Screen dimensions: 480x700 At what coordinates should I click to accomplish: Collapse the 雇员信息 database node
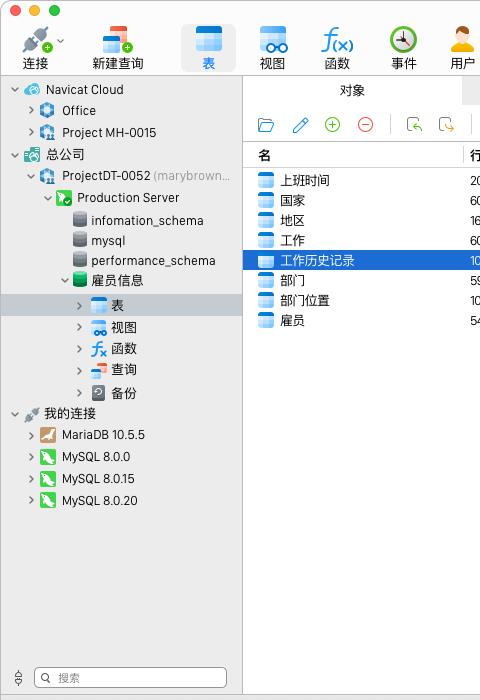point(65,280)
